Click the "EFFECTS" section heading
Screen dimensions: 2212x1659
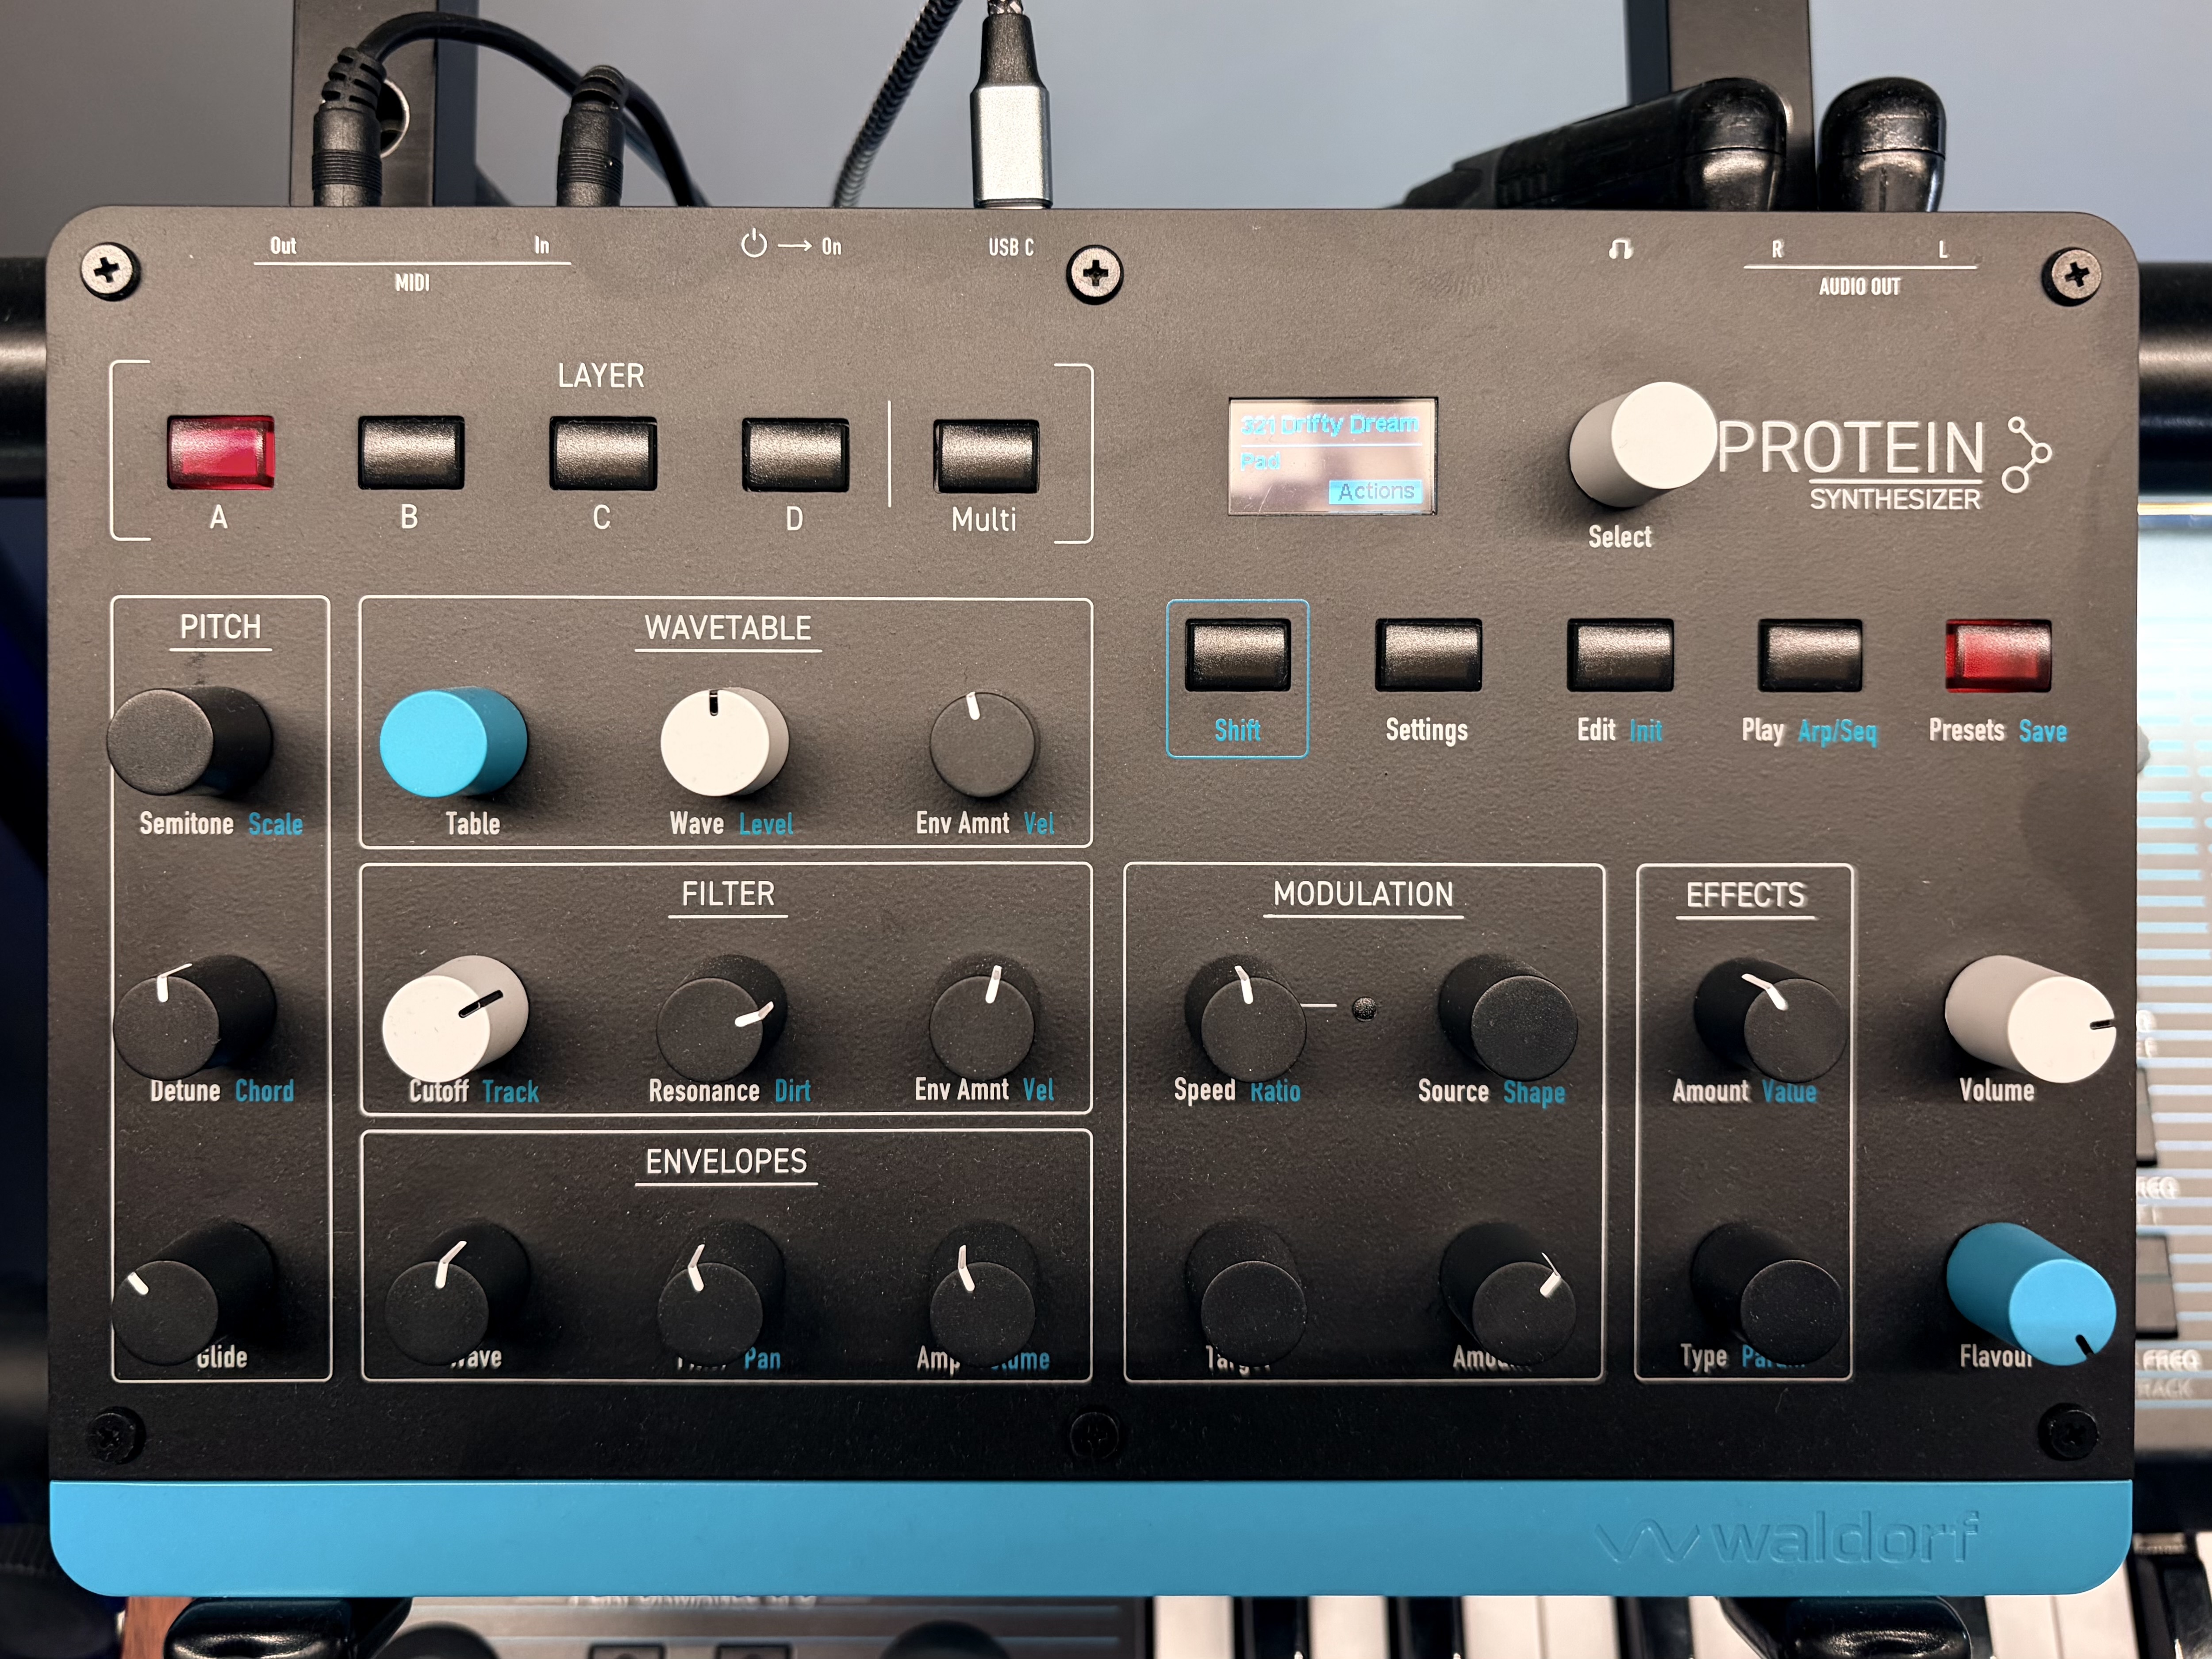tap(1746, 895)
